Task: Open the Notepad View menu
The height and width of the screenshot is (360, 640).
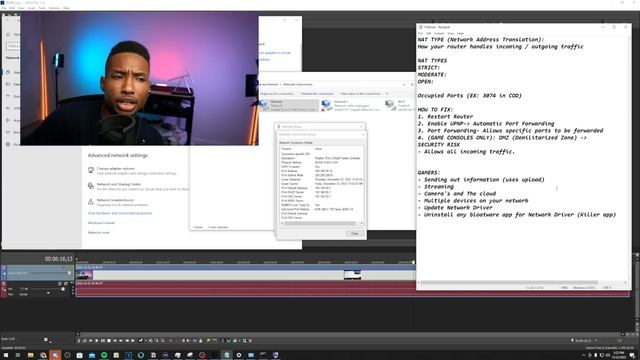Action: click(x=450, y=33)
